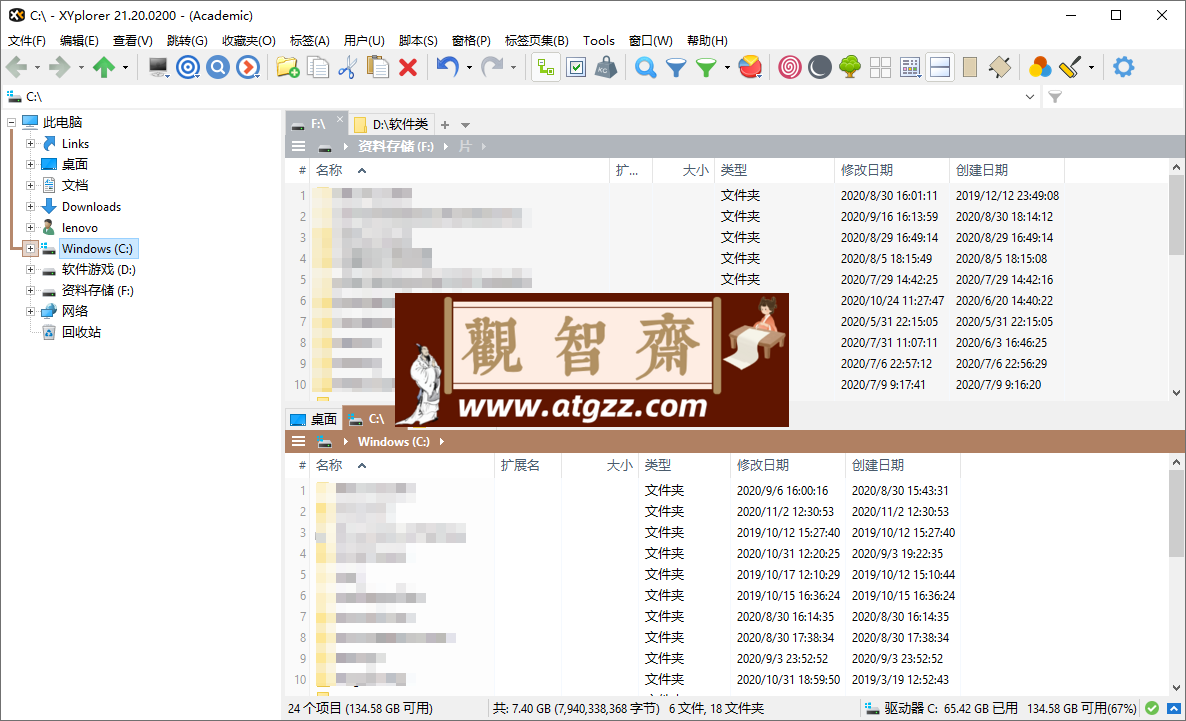Open the Tools menu
Viewport: 1186px width, 721px height.
coord(598,41)
